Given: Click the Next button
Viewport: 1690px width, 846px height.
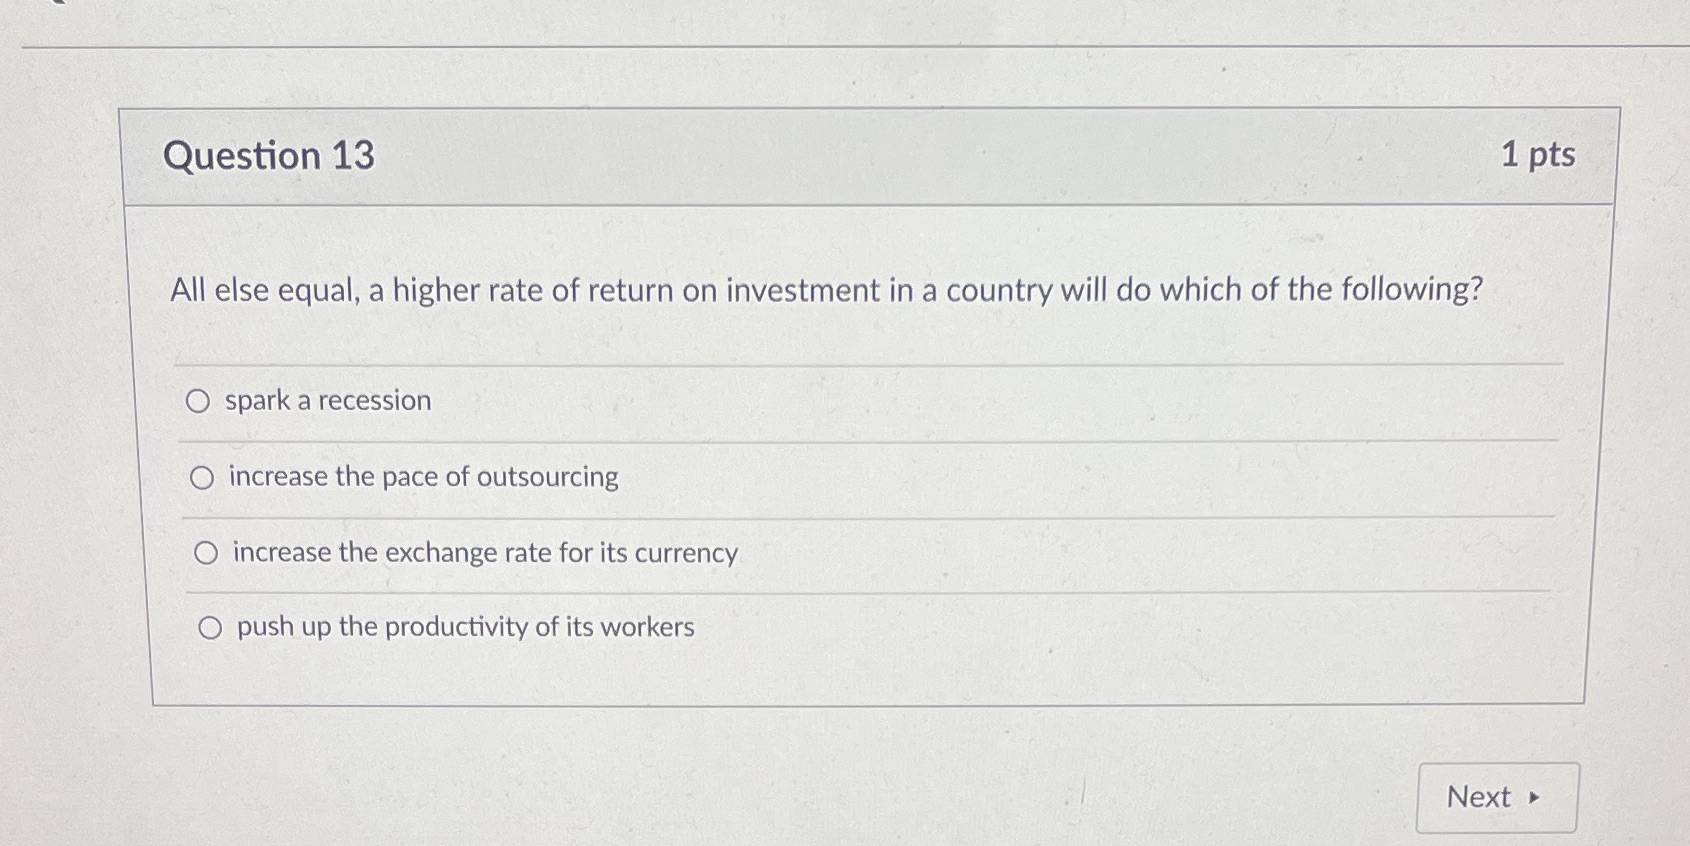Looking at the screenshot, I should click(x=1494, y=797).
